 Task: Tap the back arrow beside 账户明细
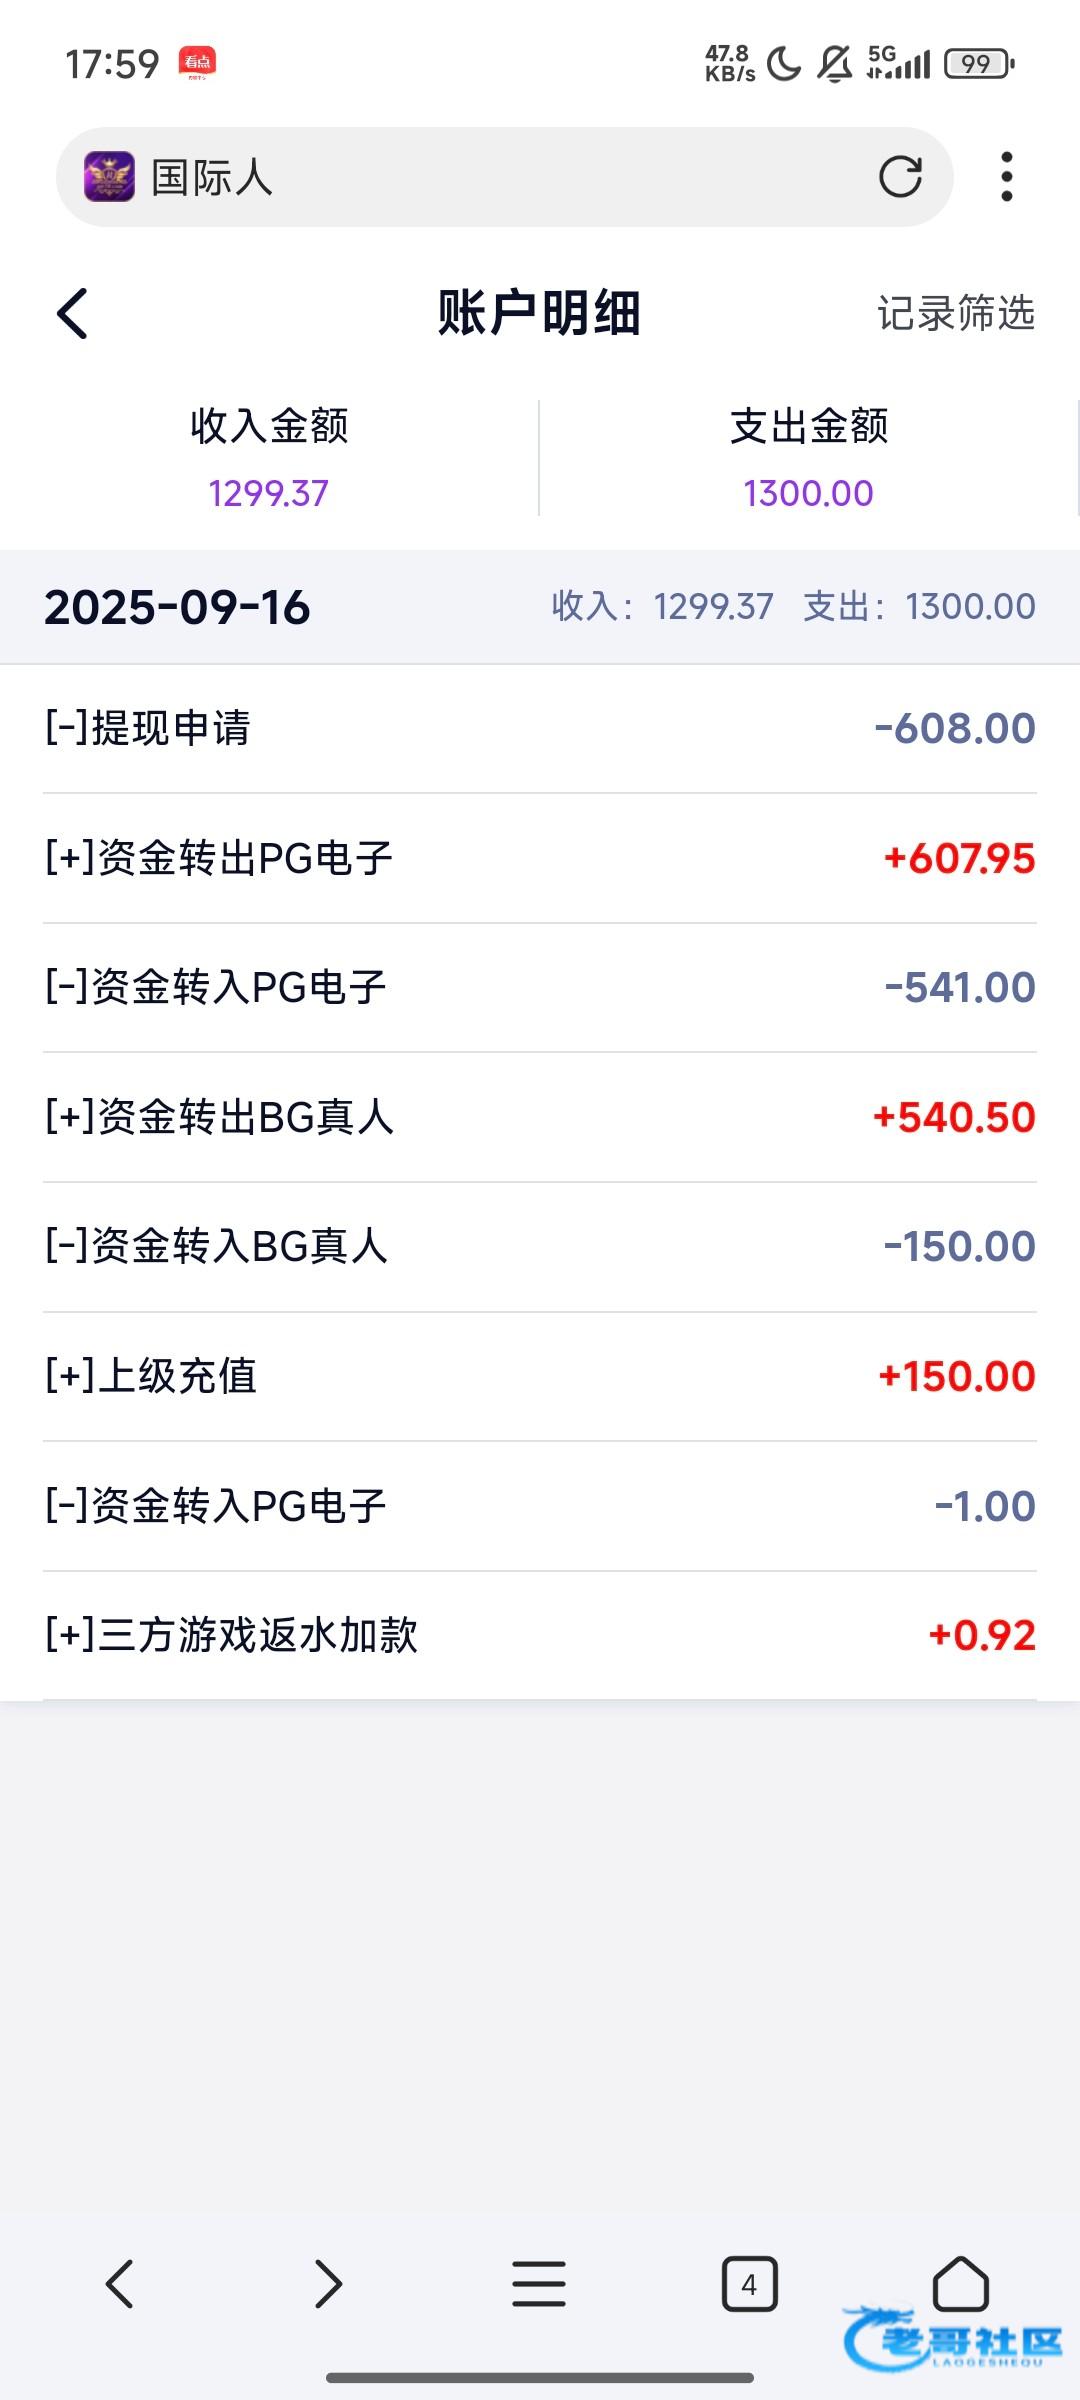(x=72, y=314)
